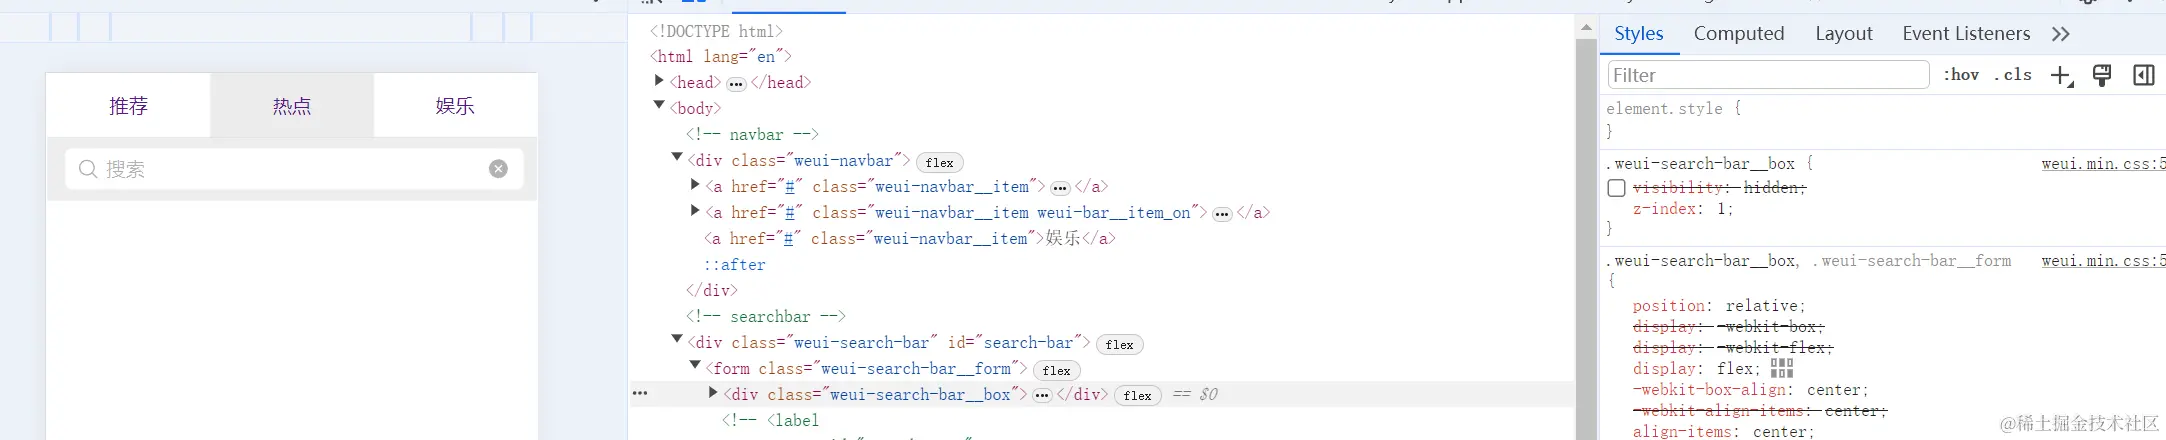Click ellipsis badge in weui-search-bar__box div
This screenshot has width=2166, height=440.
[1042, 396]
